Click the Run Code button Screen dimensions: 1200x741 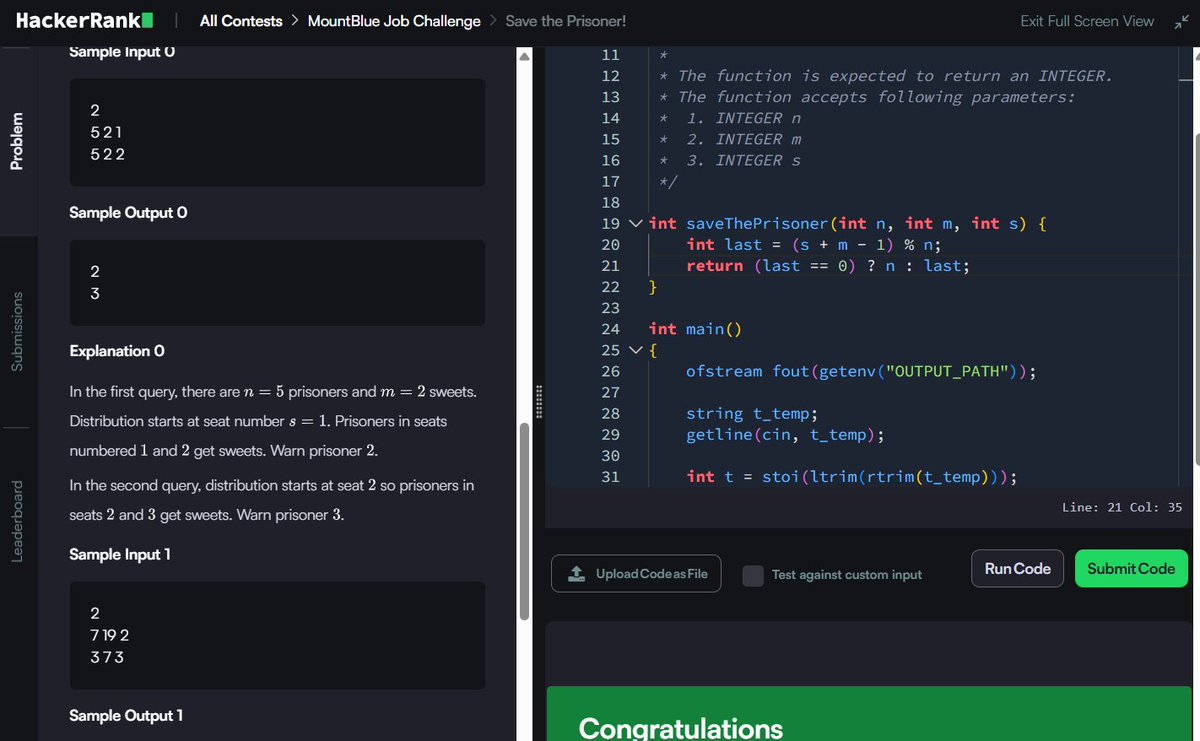[1017, 568]
